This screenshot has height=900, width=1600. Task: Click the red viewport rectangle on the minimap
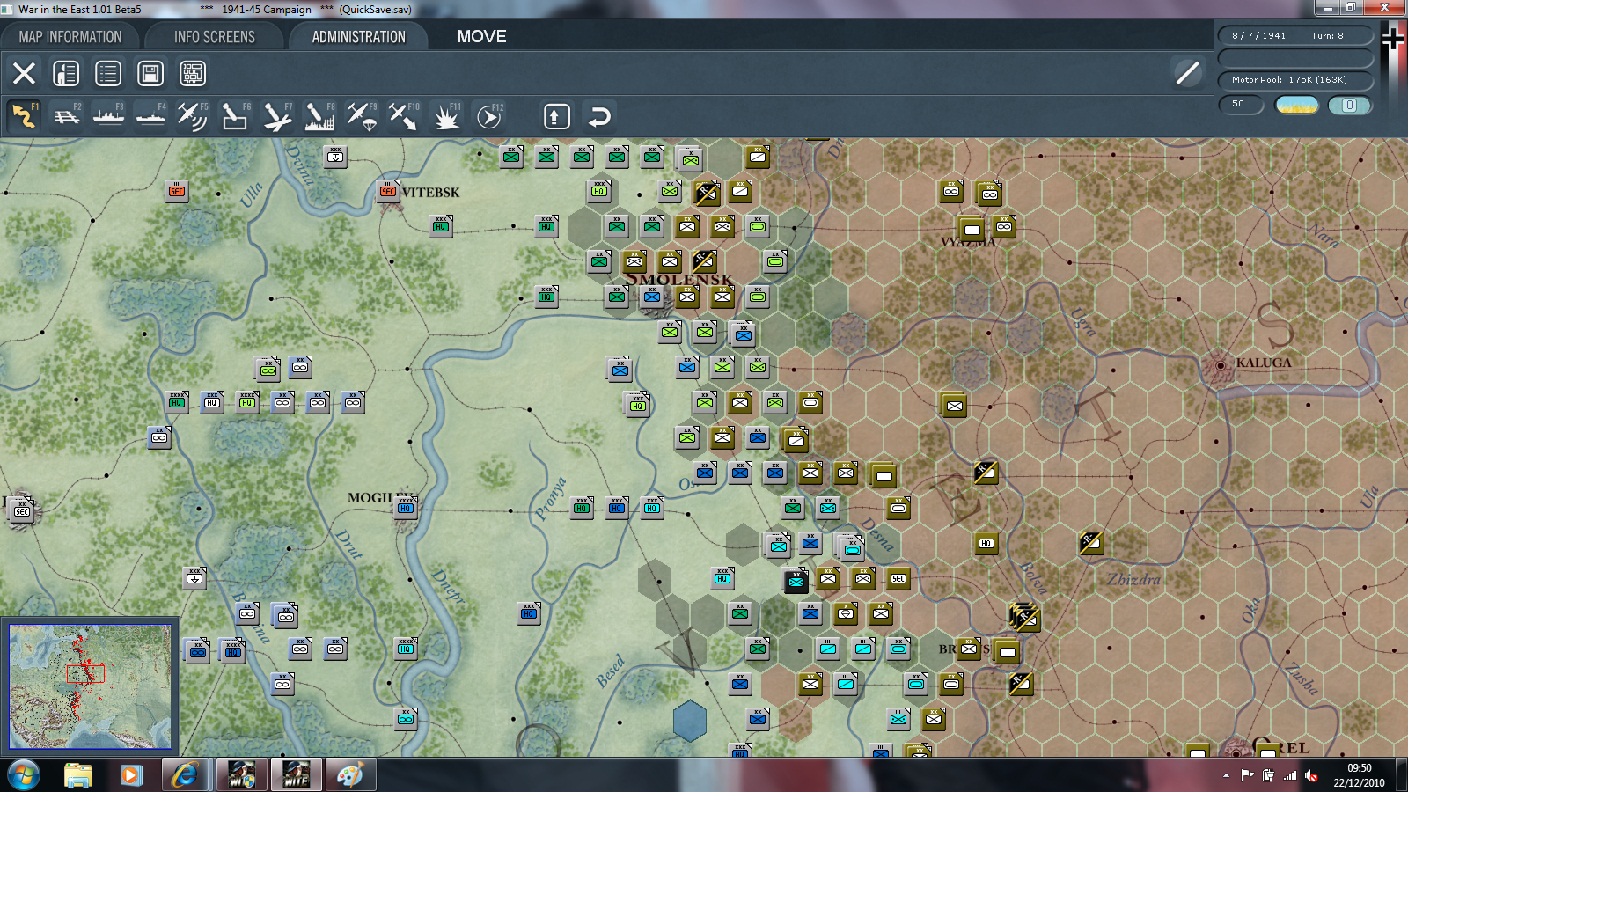click(86, 673)
